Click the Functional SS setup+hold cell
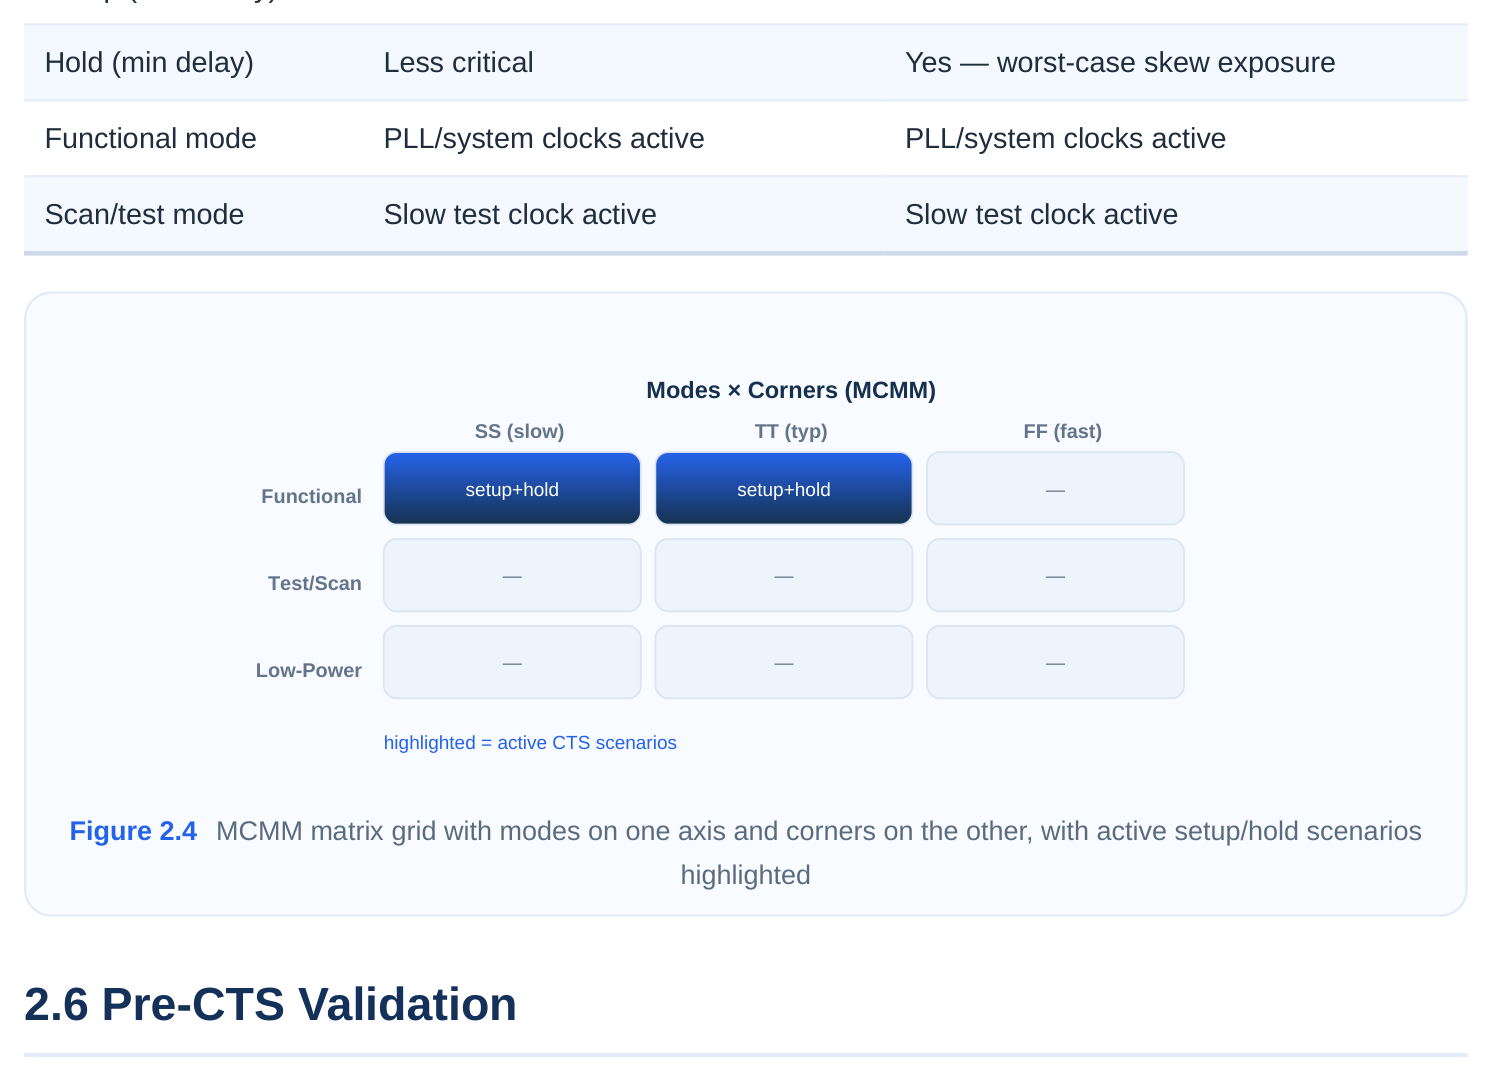 [x=512, y=489]
